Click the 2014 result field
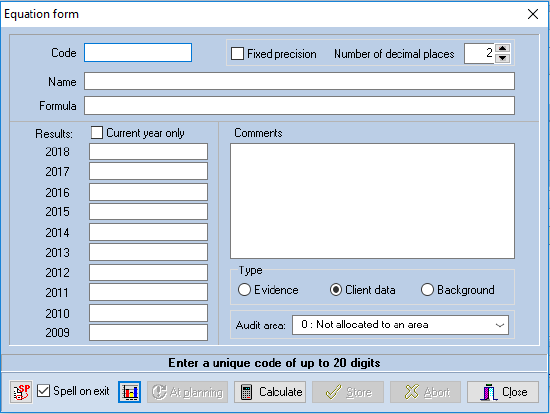Image resolution: width=550 pixels, height=414 pixels. [148, 232]
